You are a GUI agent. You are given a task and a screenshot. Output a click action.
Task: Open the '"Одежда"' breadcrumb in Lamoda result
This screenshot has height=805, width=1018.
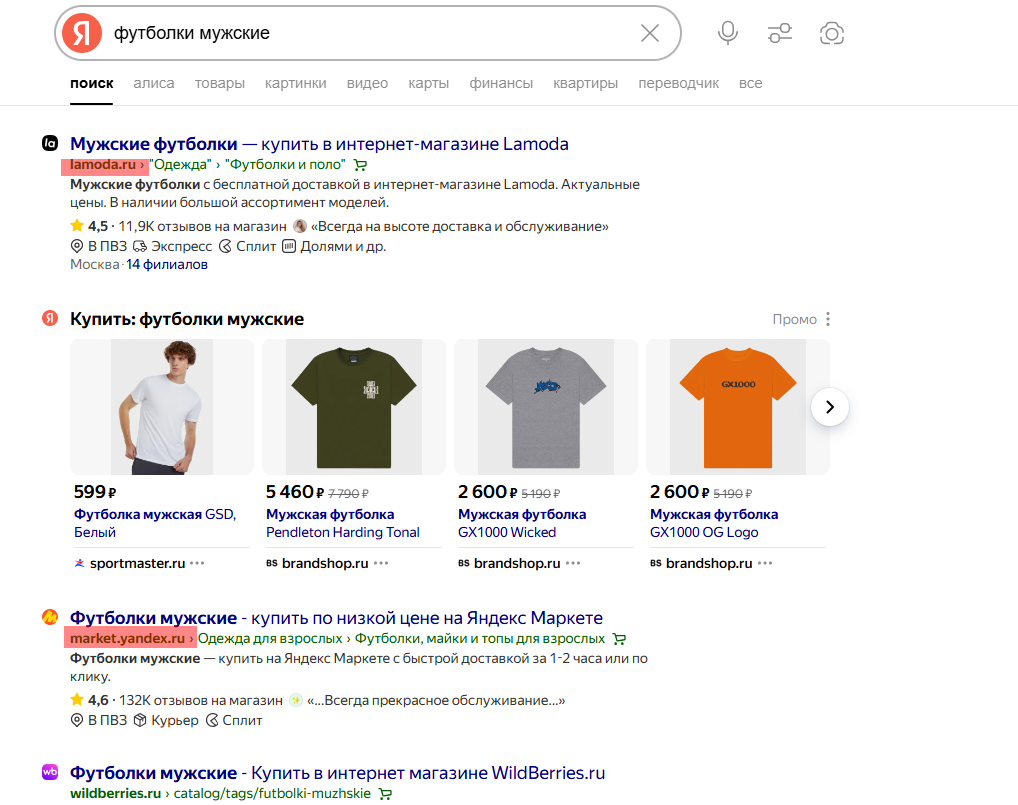(180, 165)
